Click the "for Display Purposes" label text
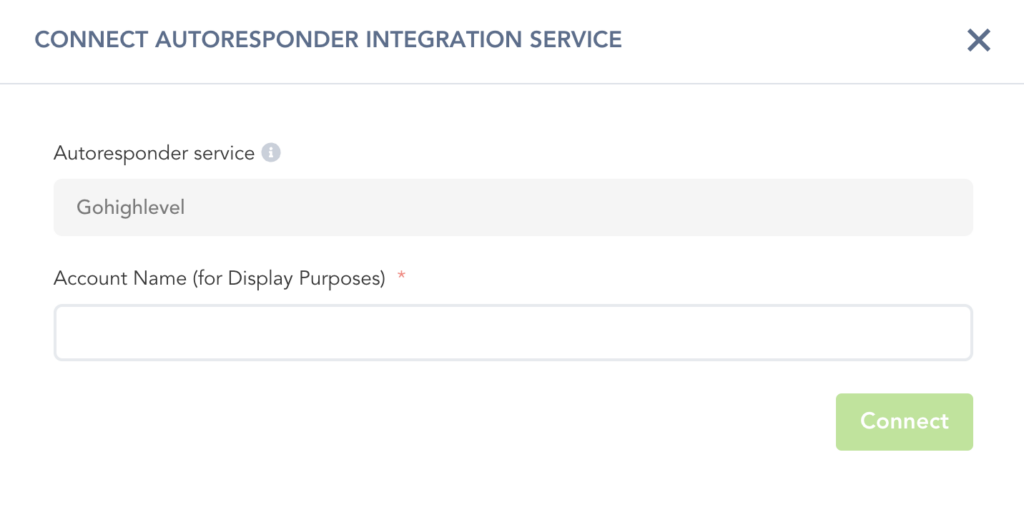1024x505 pixels. [306, 279]
